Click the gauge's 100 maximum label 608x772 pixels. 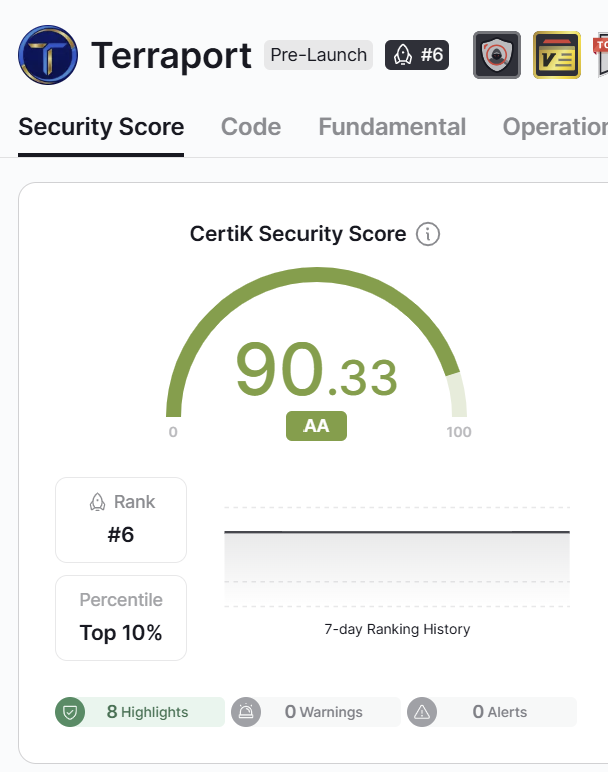[459, 432]
